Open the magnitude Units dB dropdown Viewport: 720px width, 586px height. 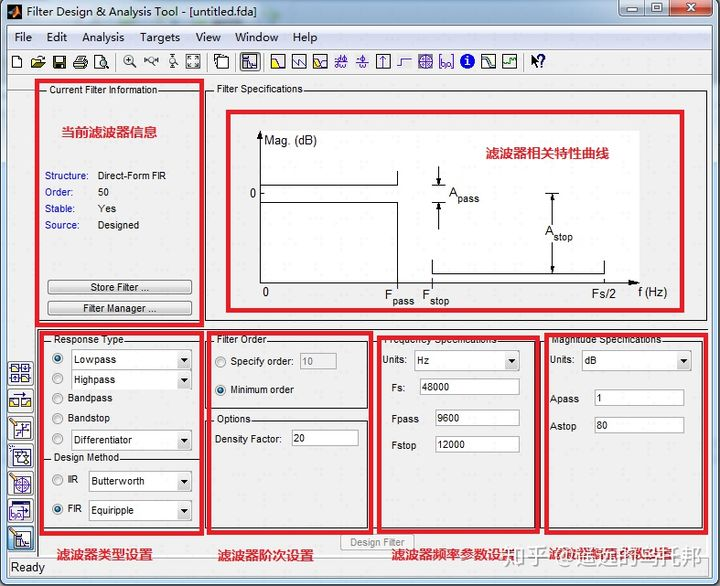pos(683,361)
